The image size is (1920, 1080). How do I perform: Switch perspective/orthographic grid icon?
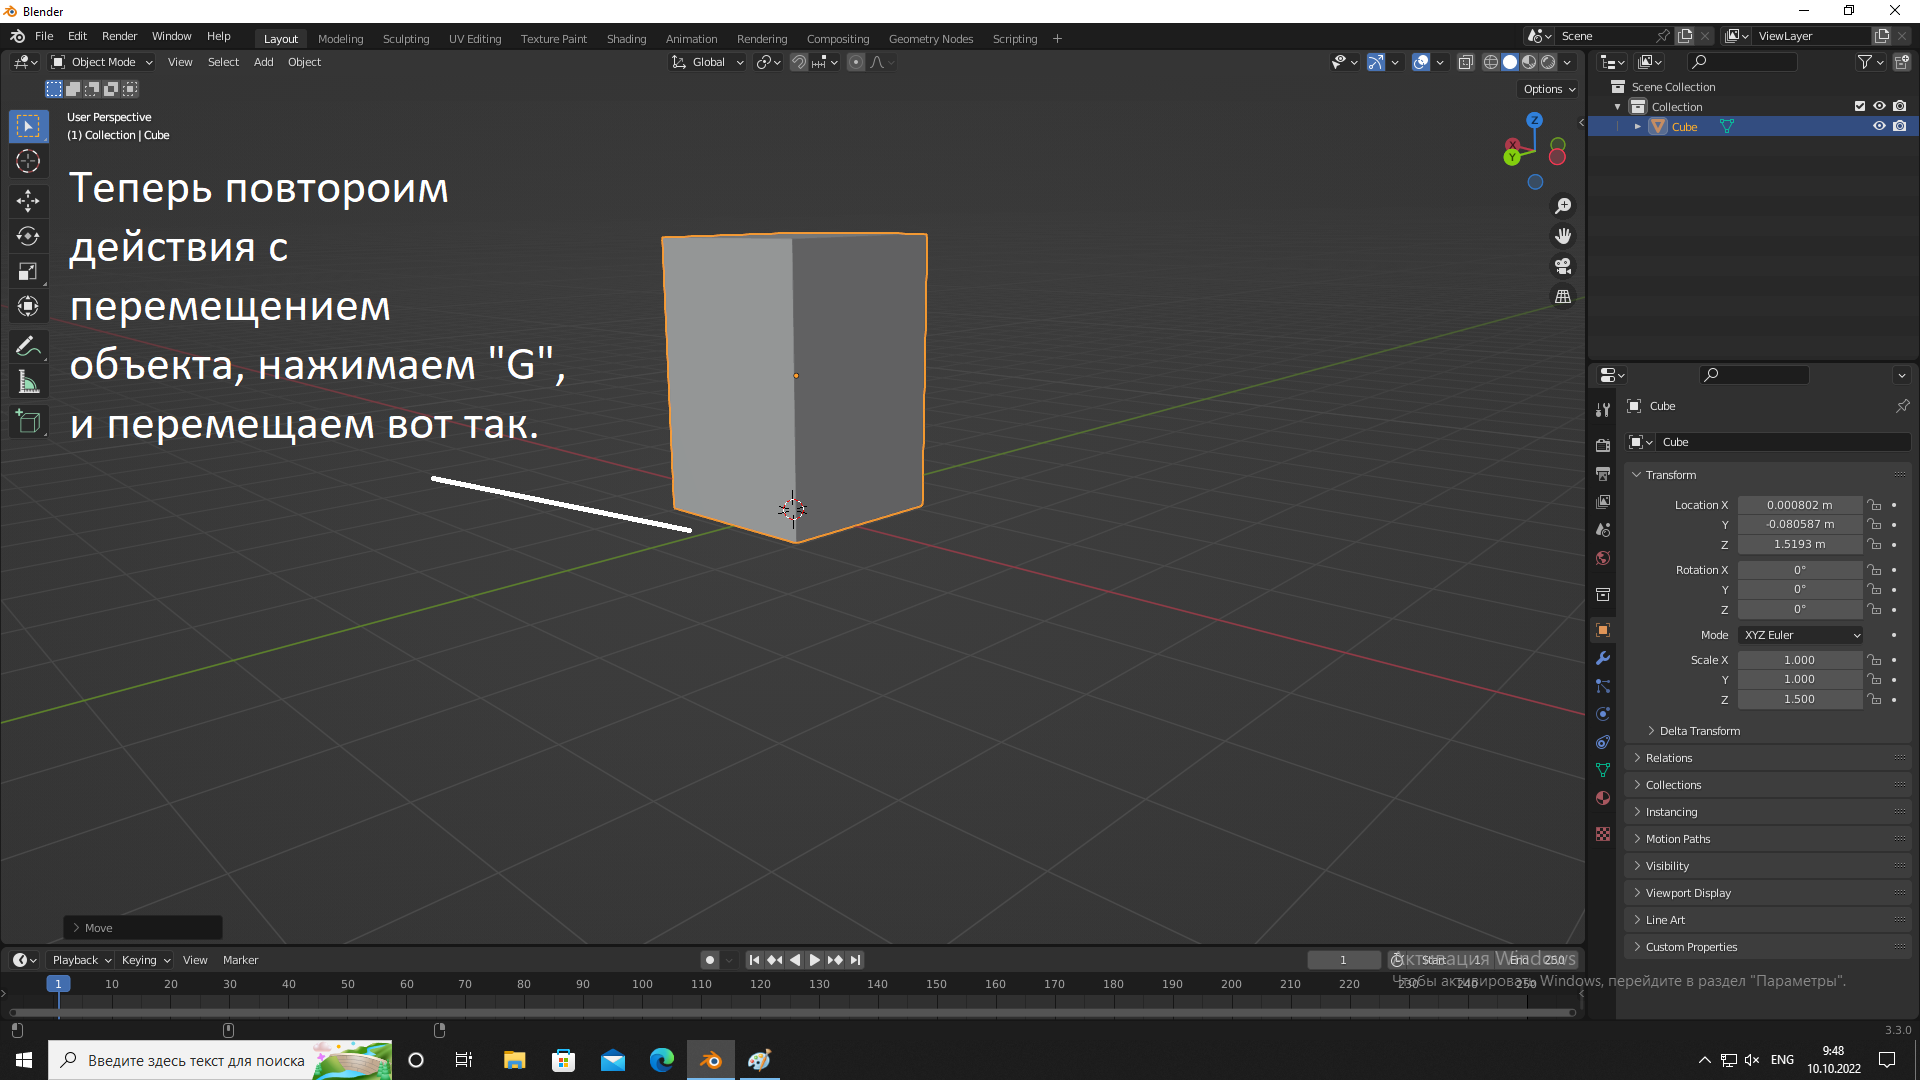point(1563,297)
